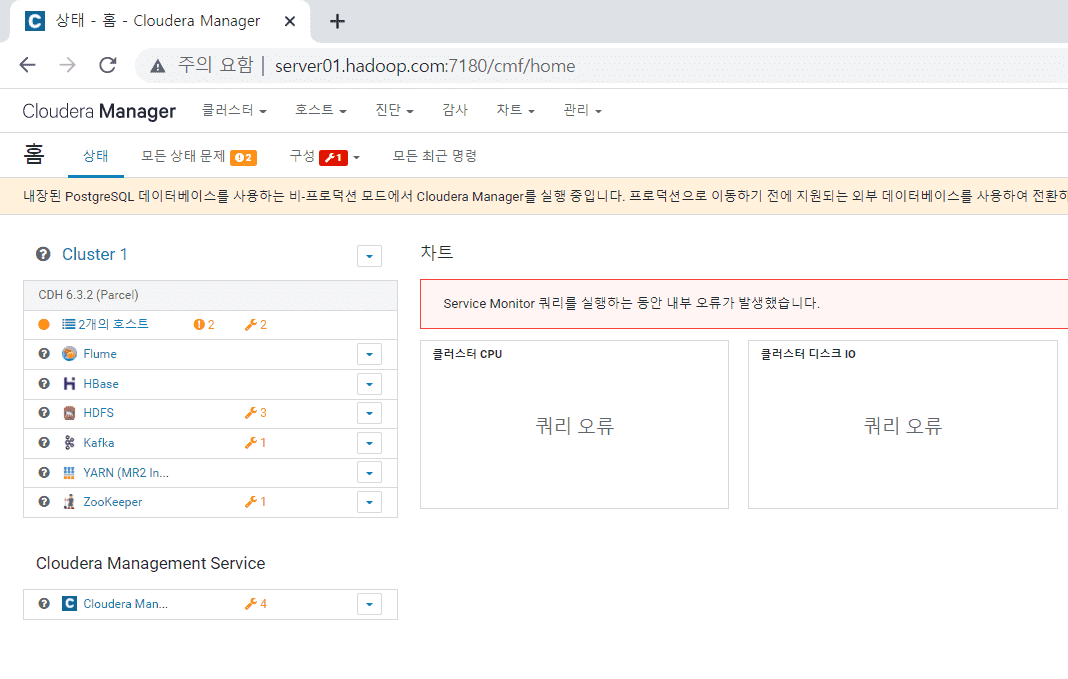Open the ZooKeeper service link

click(112, 502)
